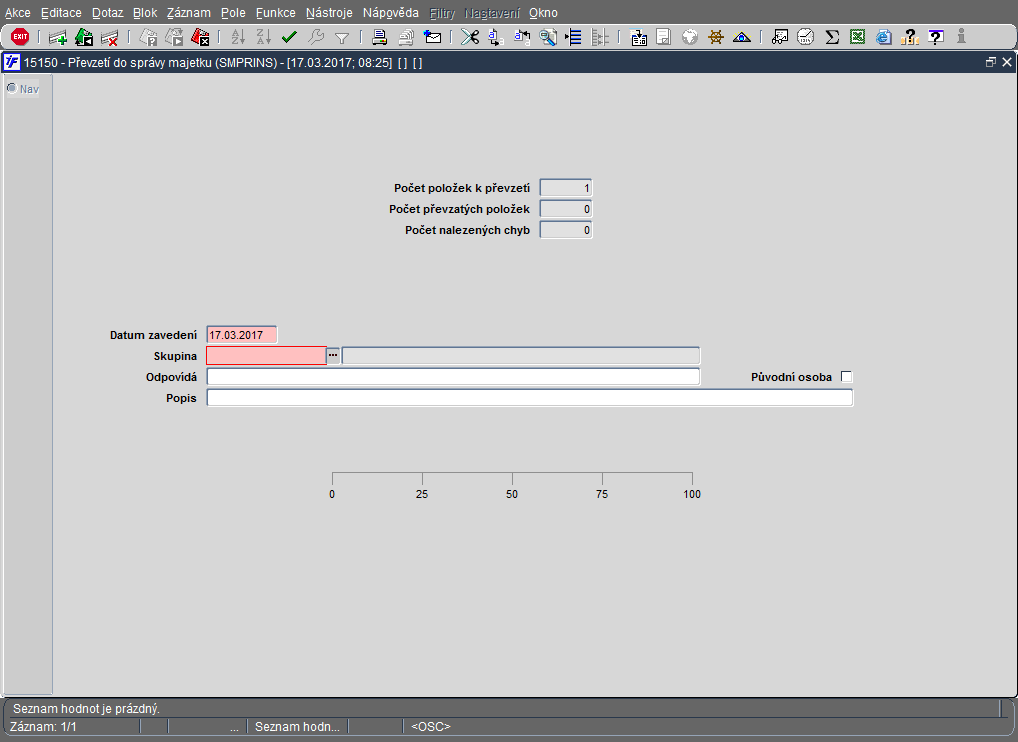Click the Odpovídá input field
1018x742 pixels.
coord(453,377)
